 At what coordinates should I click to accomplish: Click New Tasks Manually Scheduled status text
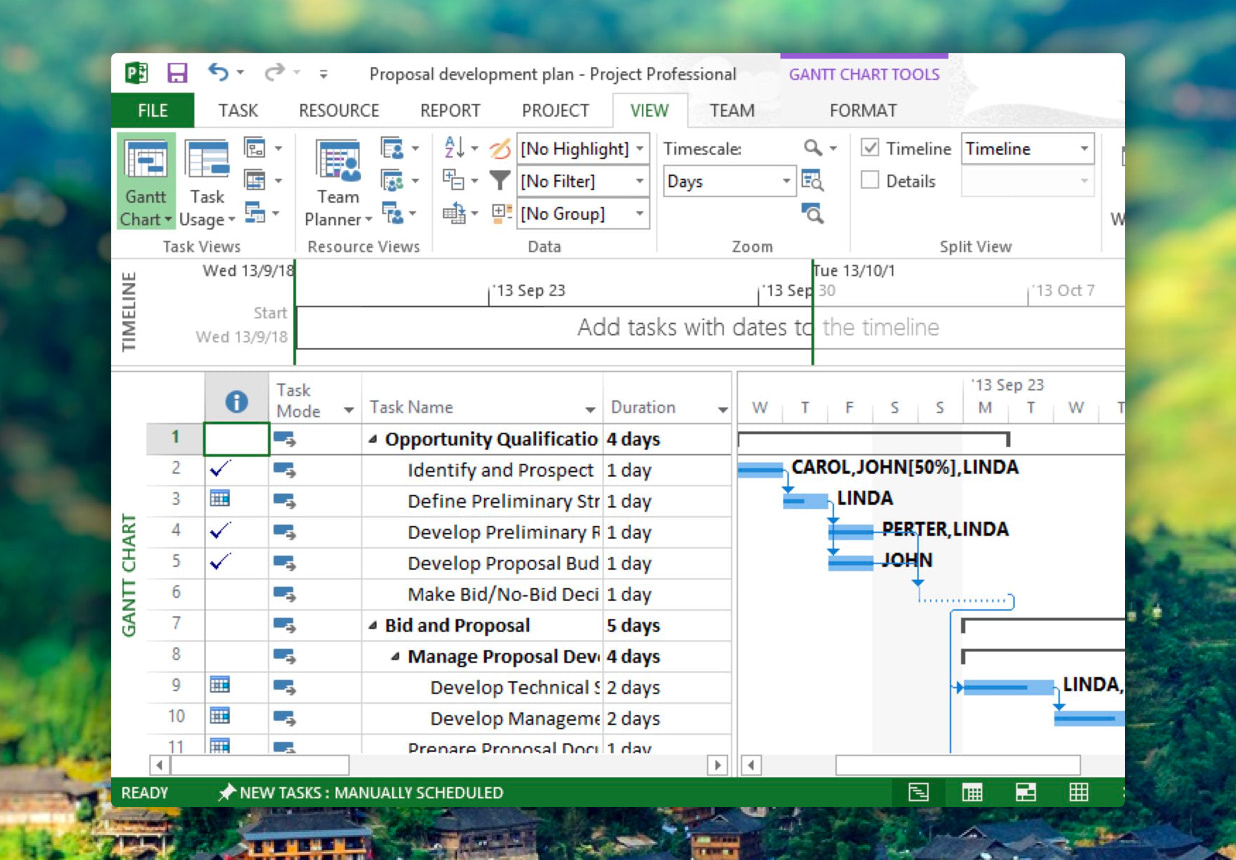coord(370,793)
